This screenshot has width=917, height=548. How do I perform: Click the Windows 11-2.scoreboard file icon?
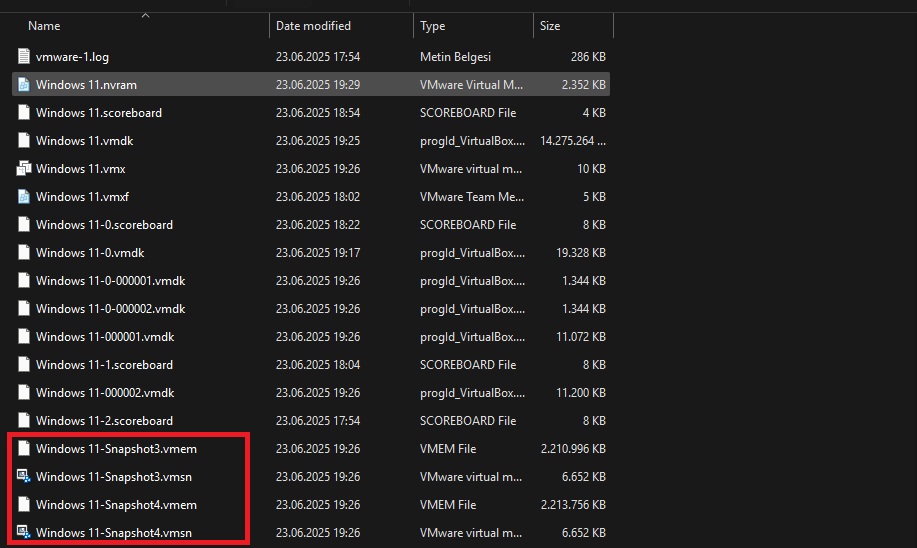tap(23, 421)
